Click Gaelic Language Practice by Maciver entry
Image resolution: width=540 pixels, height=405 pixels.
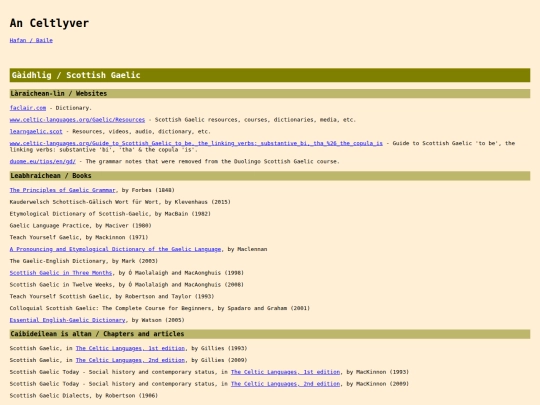click(x=80, y=226)
